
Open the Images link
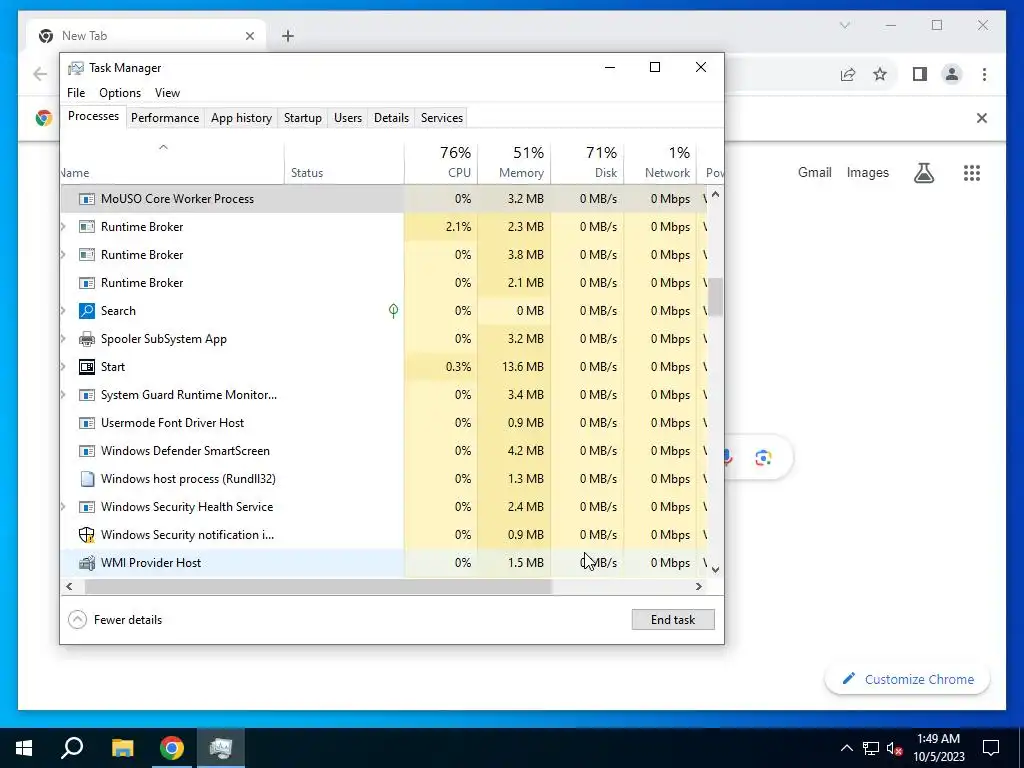pos(867,172)
